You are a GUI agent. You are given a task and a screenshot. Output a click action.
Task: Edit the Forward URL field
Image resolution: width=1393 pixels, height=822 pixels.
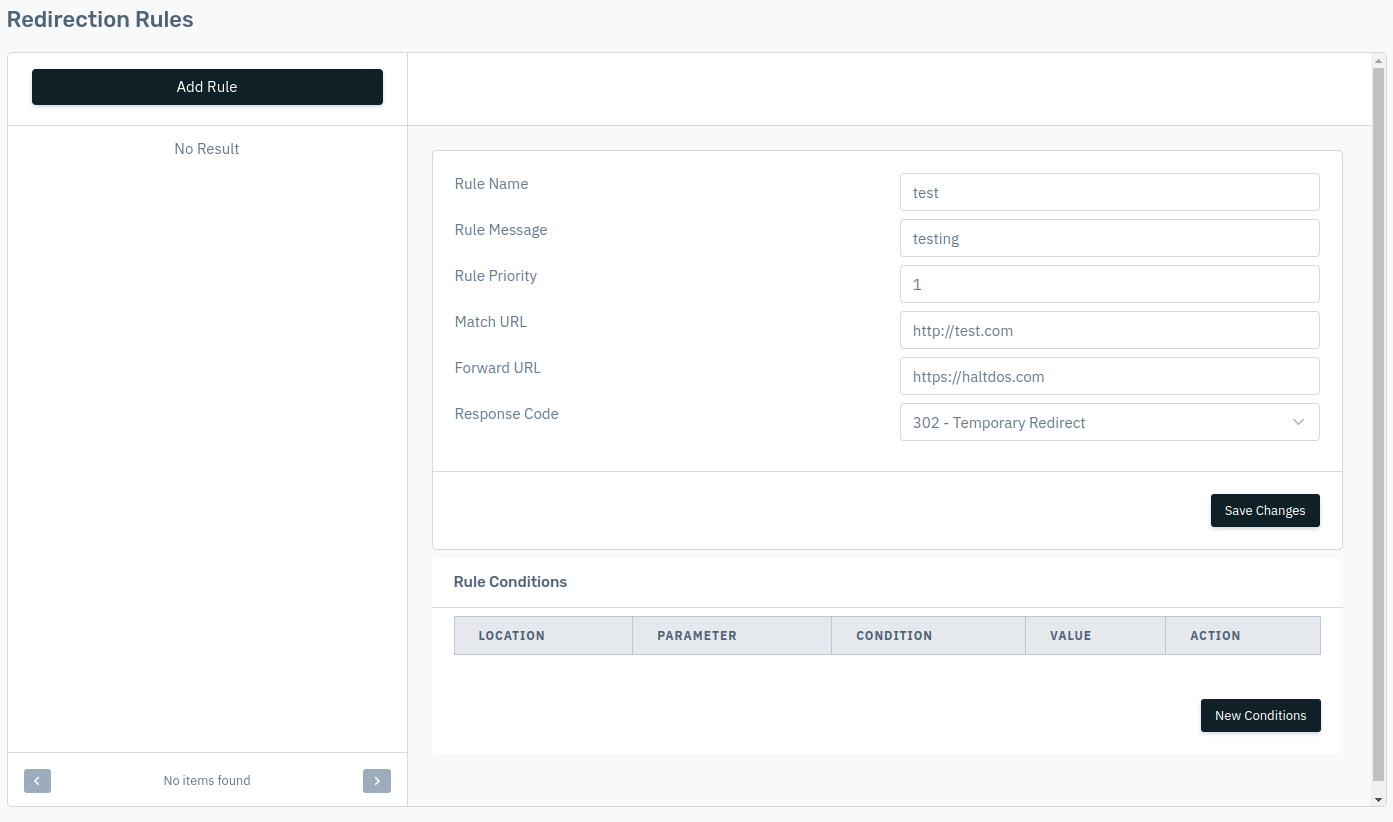click(1110, 376)
